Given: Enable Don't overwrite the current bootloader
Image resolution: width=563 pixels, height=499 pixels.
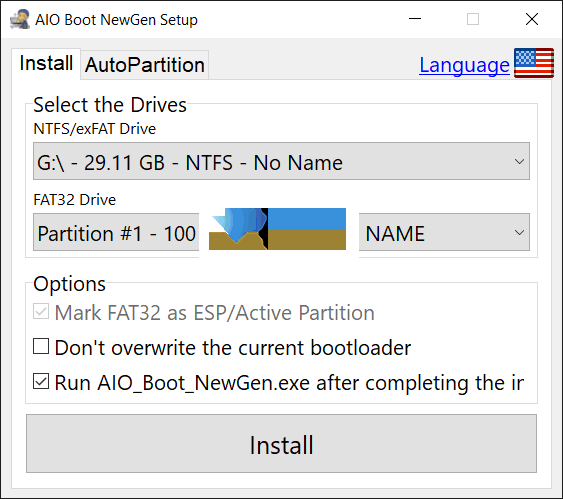Looking at the screenshot, I should (x=41, y=346).
